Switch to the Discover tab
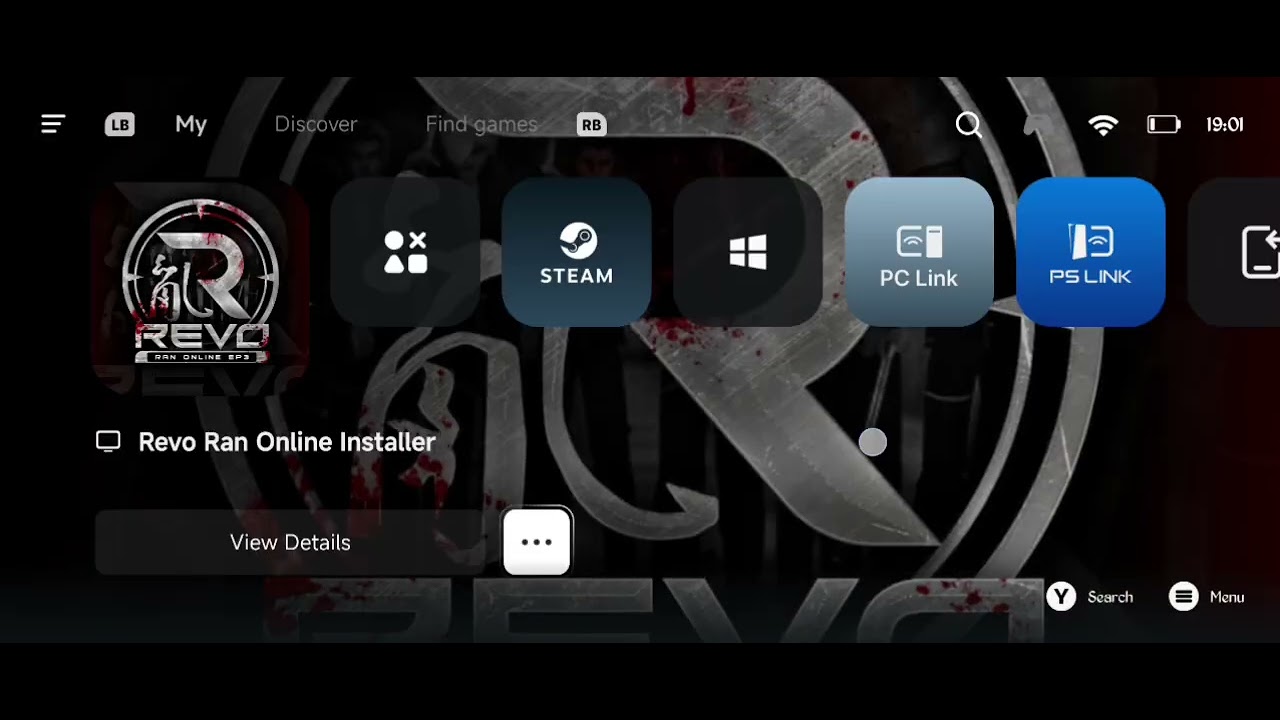Screen dimensions: 1280x720 point(316,124)
